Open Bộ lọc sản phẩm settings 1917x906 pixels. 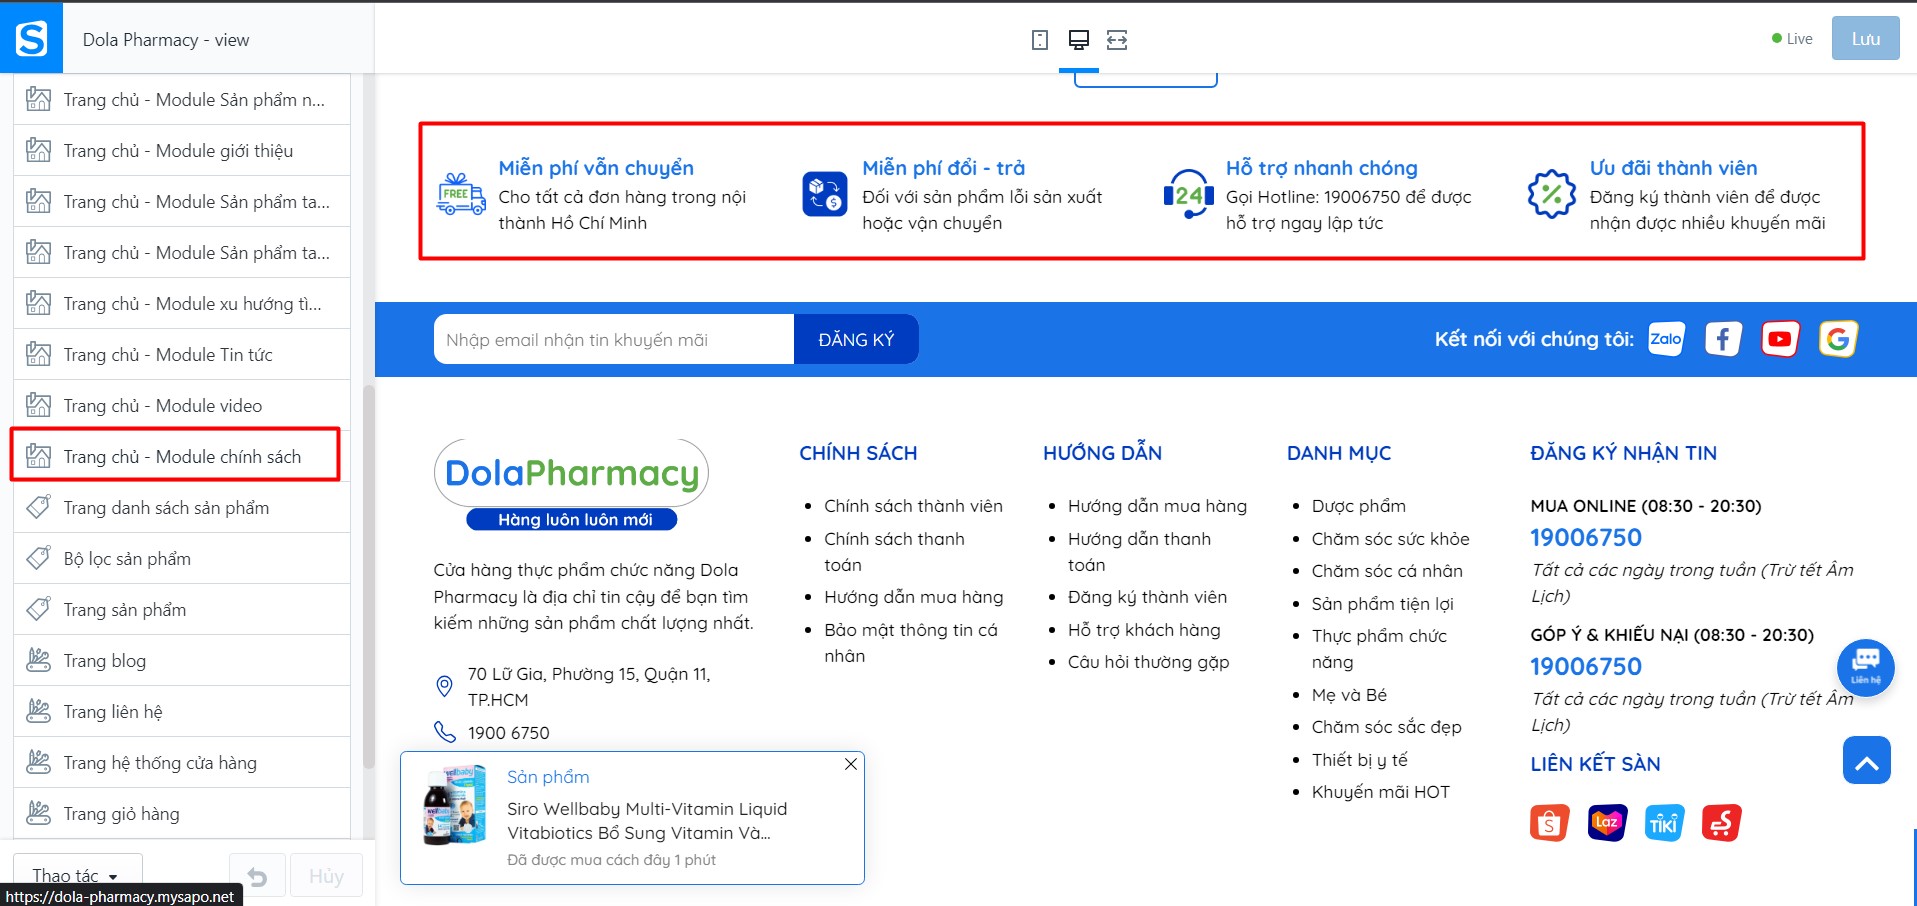182,558
